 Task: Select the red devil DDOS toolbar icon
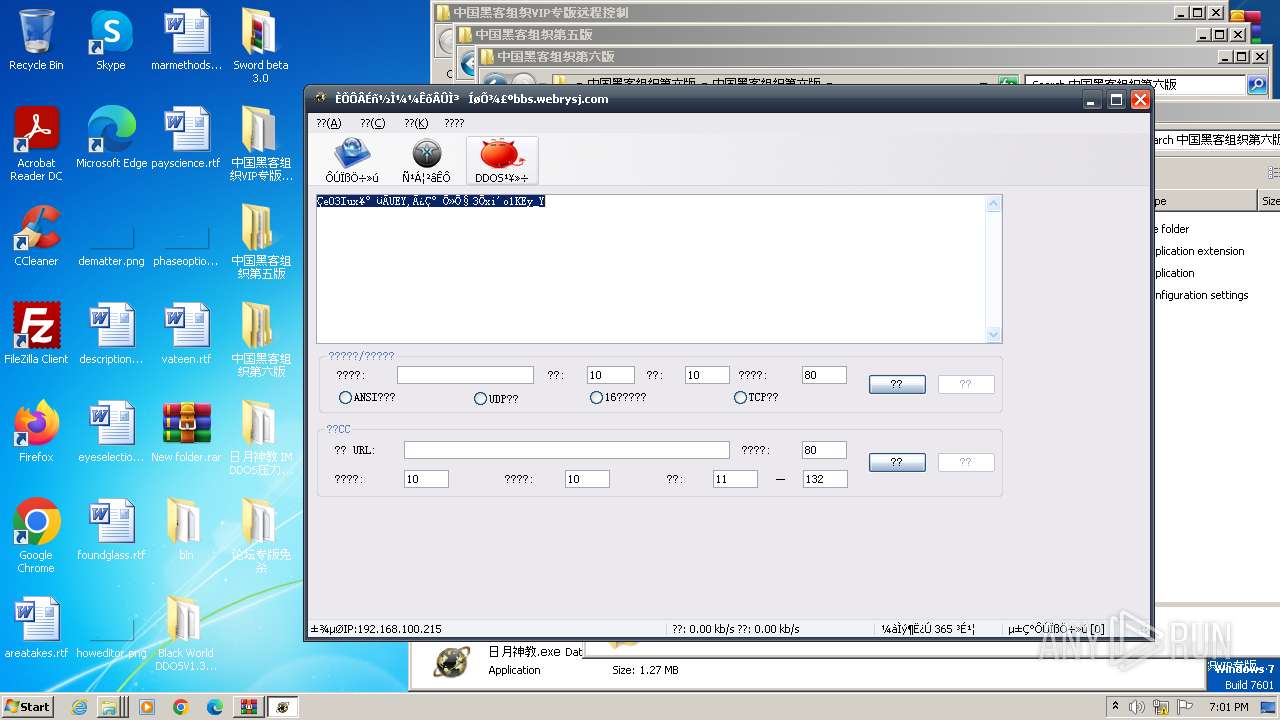pos(502,160)
